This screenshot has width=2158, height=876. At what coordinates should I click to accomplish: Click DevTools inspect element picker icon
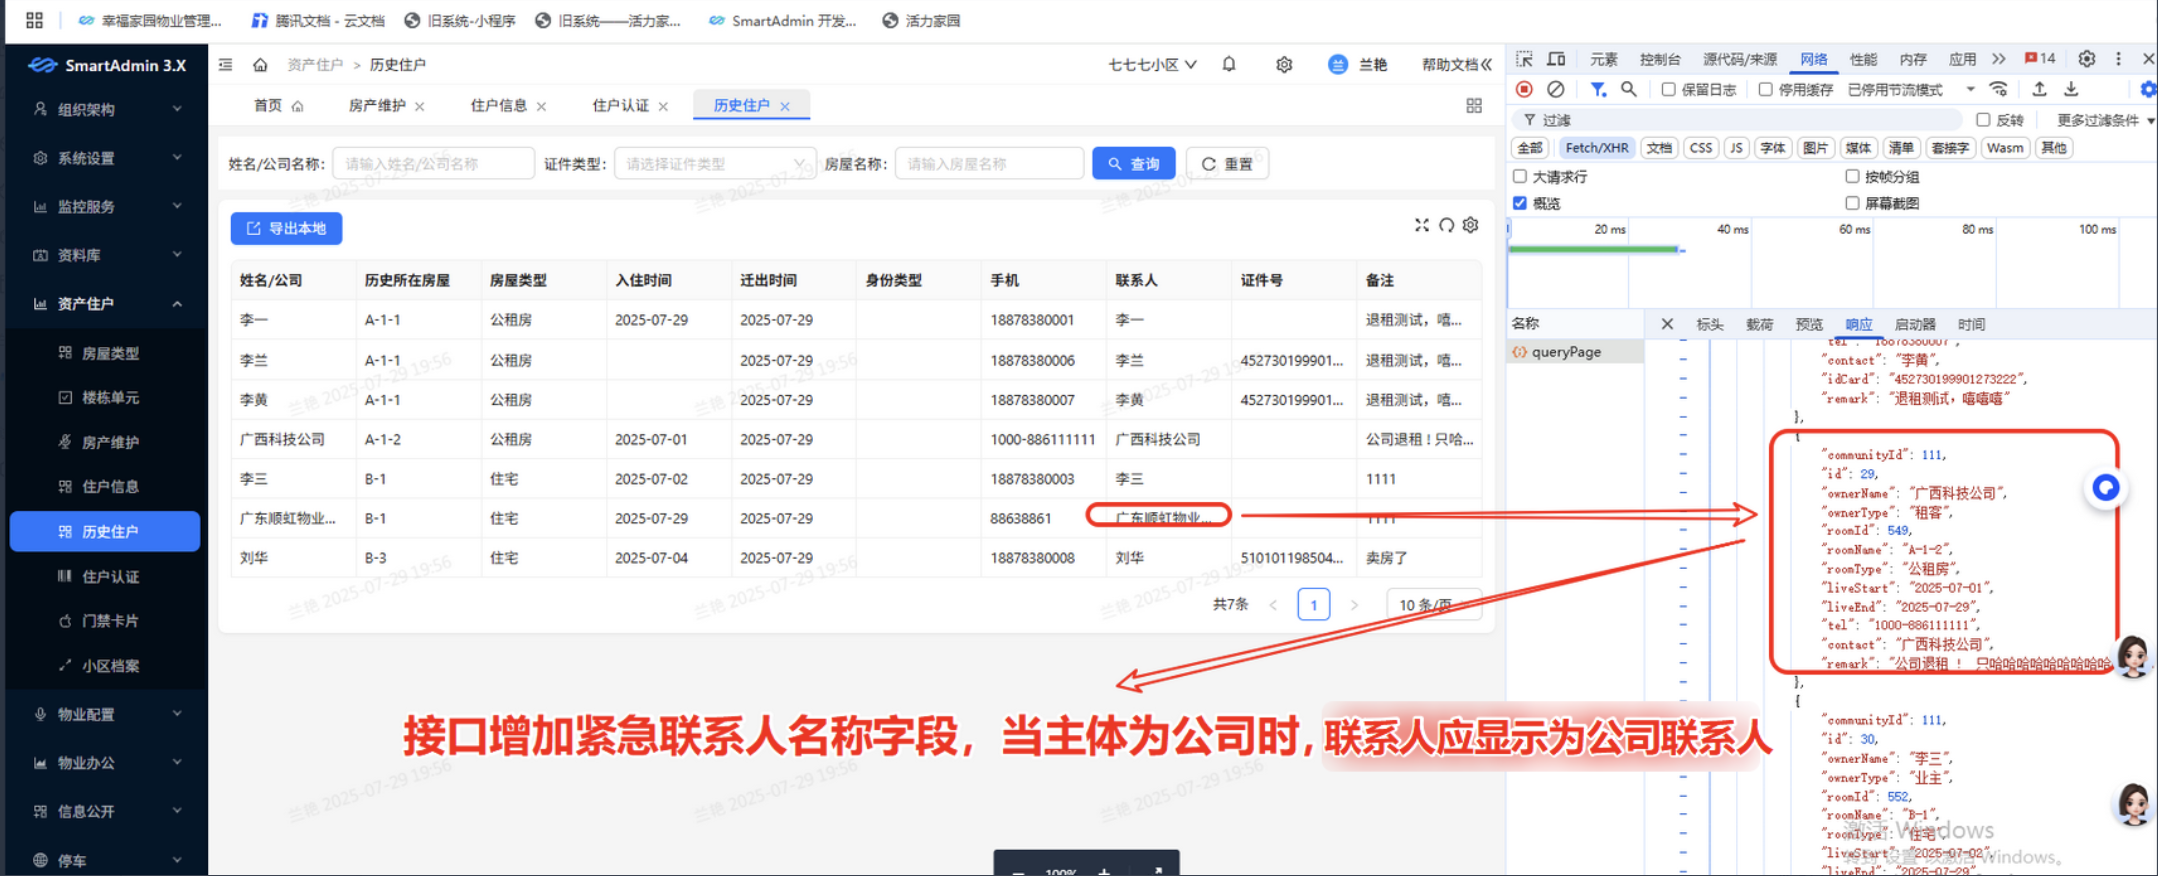click(1524, 59)
